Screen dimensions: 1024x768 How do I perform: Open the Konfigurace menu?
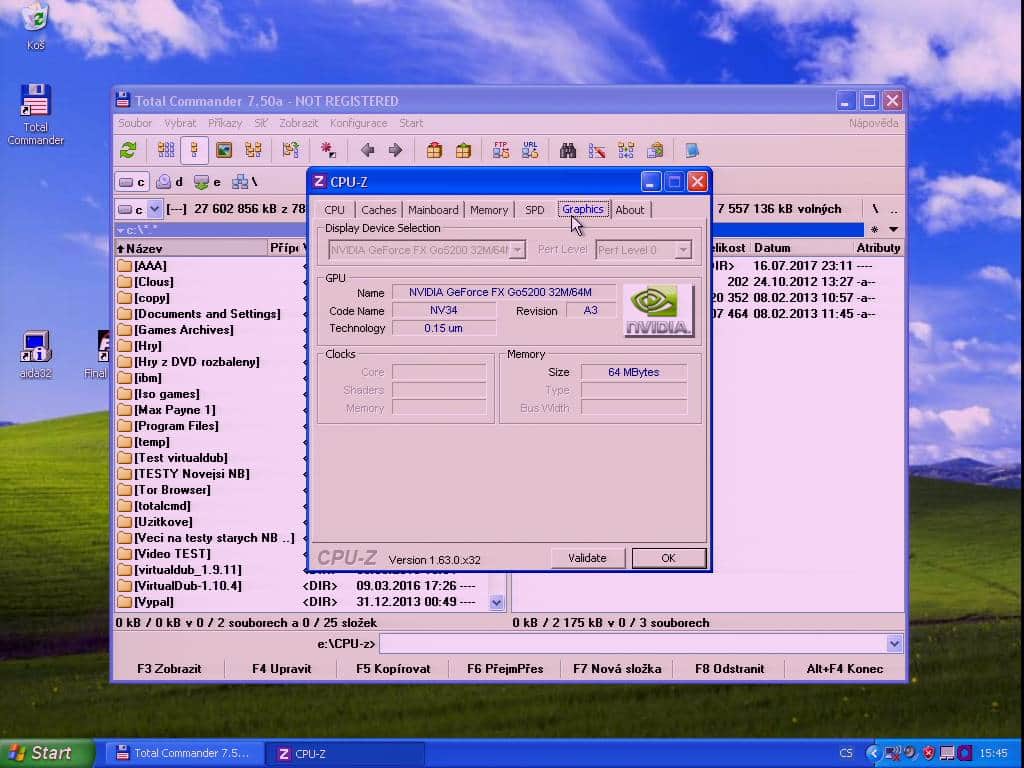[358, 123]
